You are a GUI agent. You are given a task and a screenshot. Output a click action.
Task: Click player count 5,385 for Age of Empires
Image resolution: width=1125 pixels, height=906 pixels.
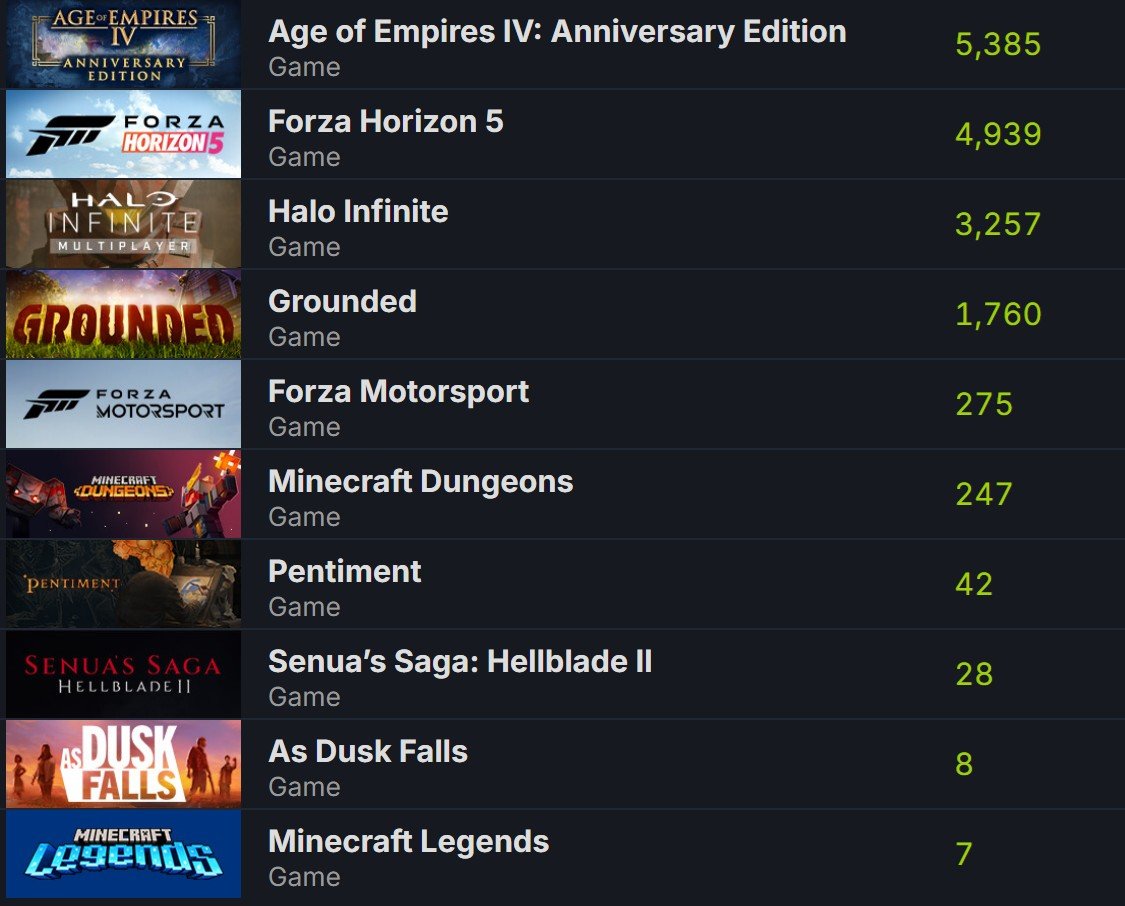998,44
